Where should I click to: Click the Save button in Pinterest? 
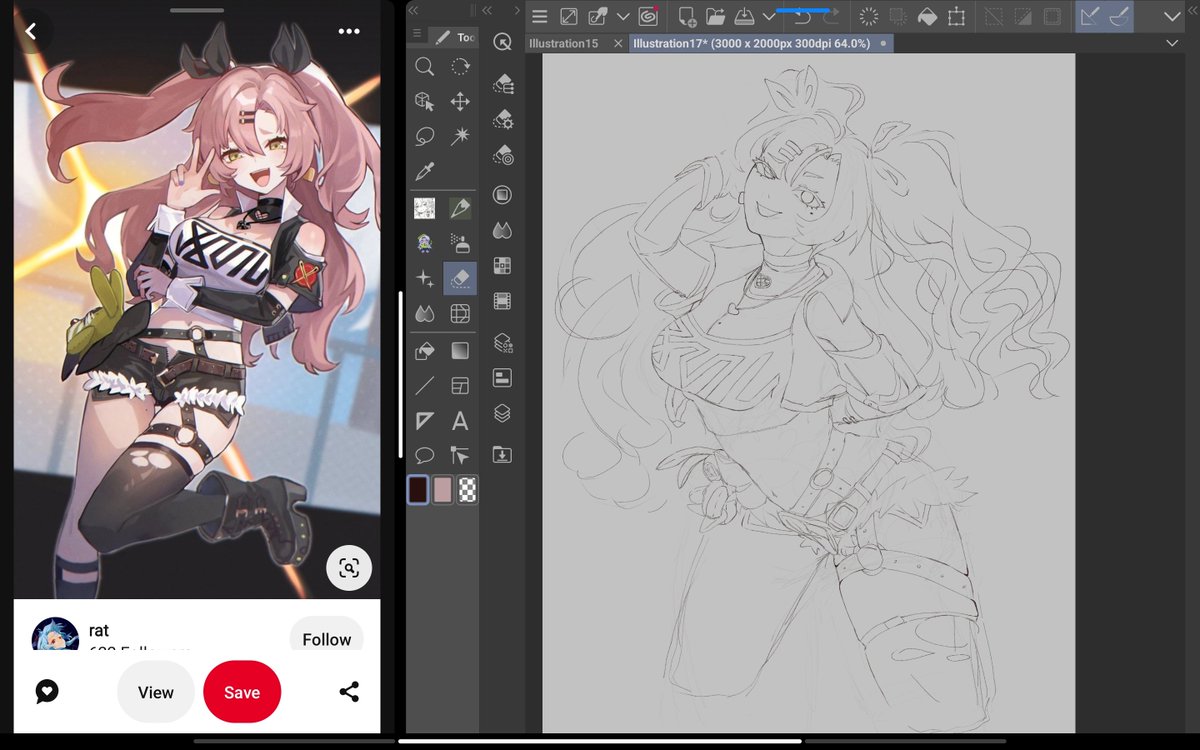coord(242,692)
